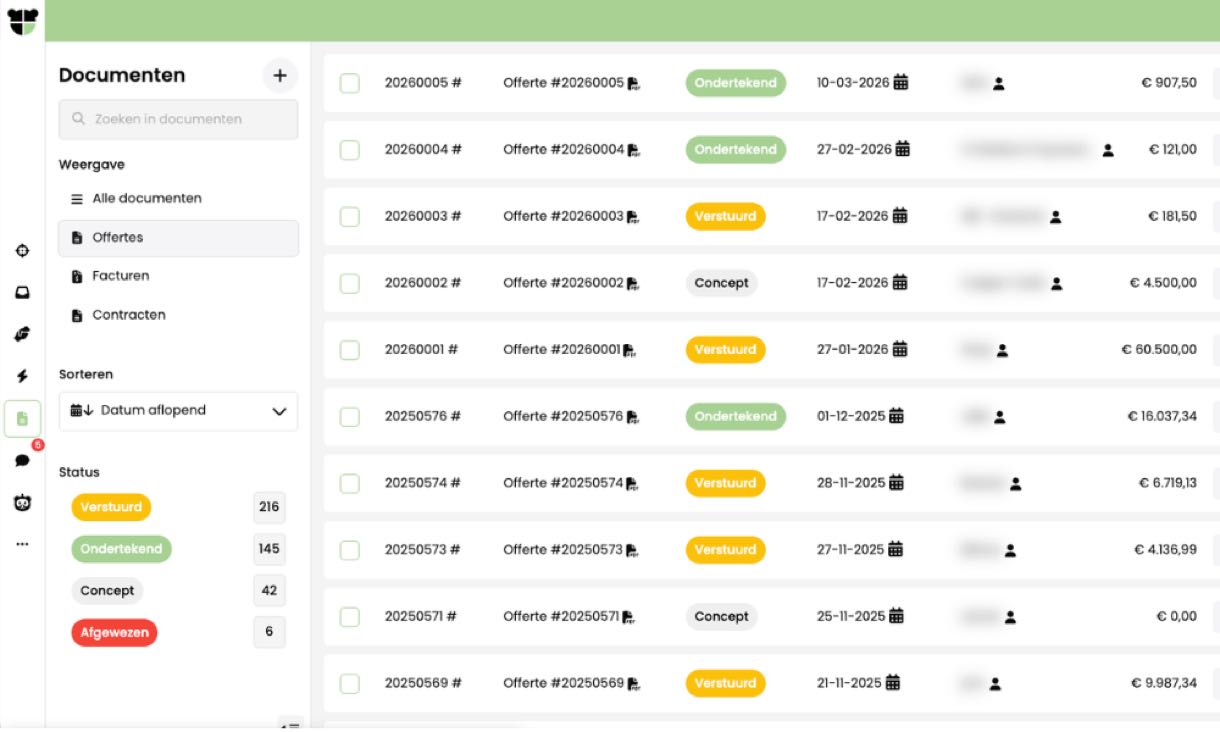1220x732 pixels.
Task: Open the chat bubble icon with notification badge
Action: [x=22, y=460]
